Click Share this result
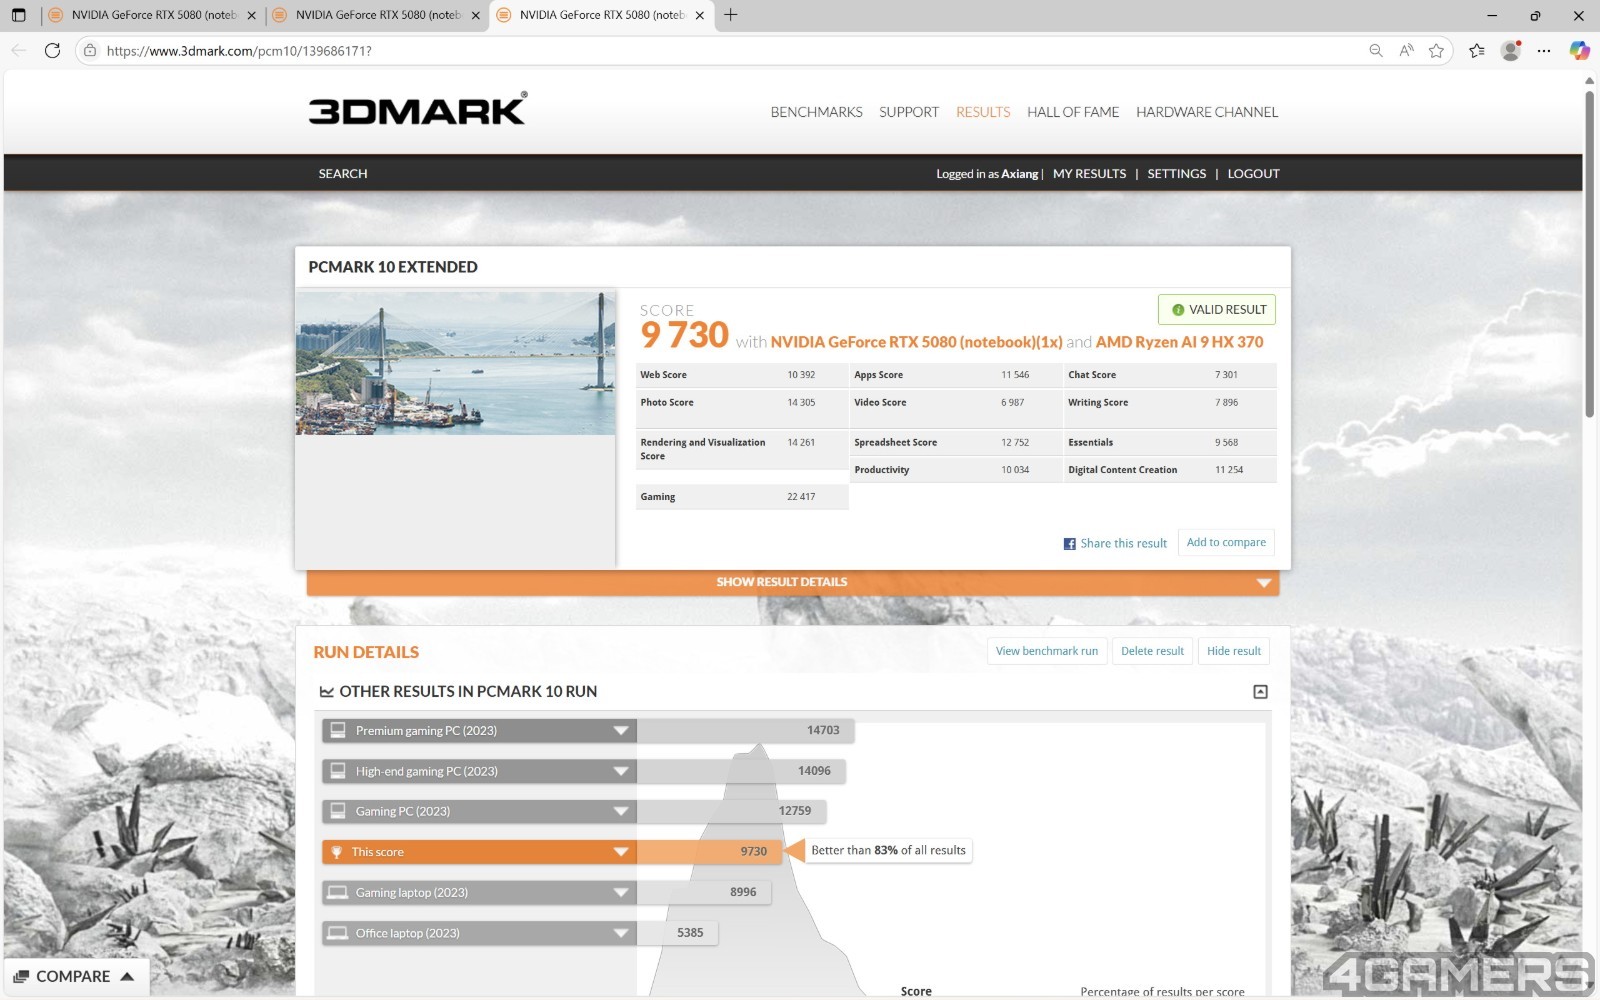This screenshot has width=1600, height=1000. point(1123,543)
